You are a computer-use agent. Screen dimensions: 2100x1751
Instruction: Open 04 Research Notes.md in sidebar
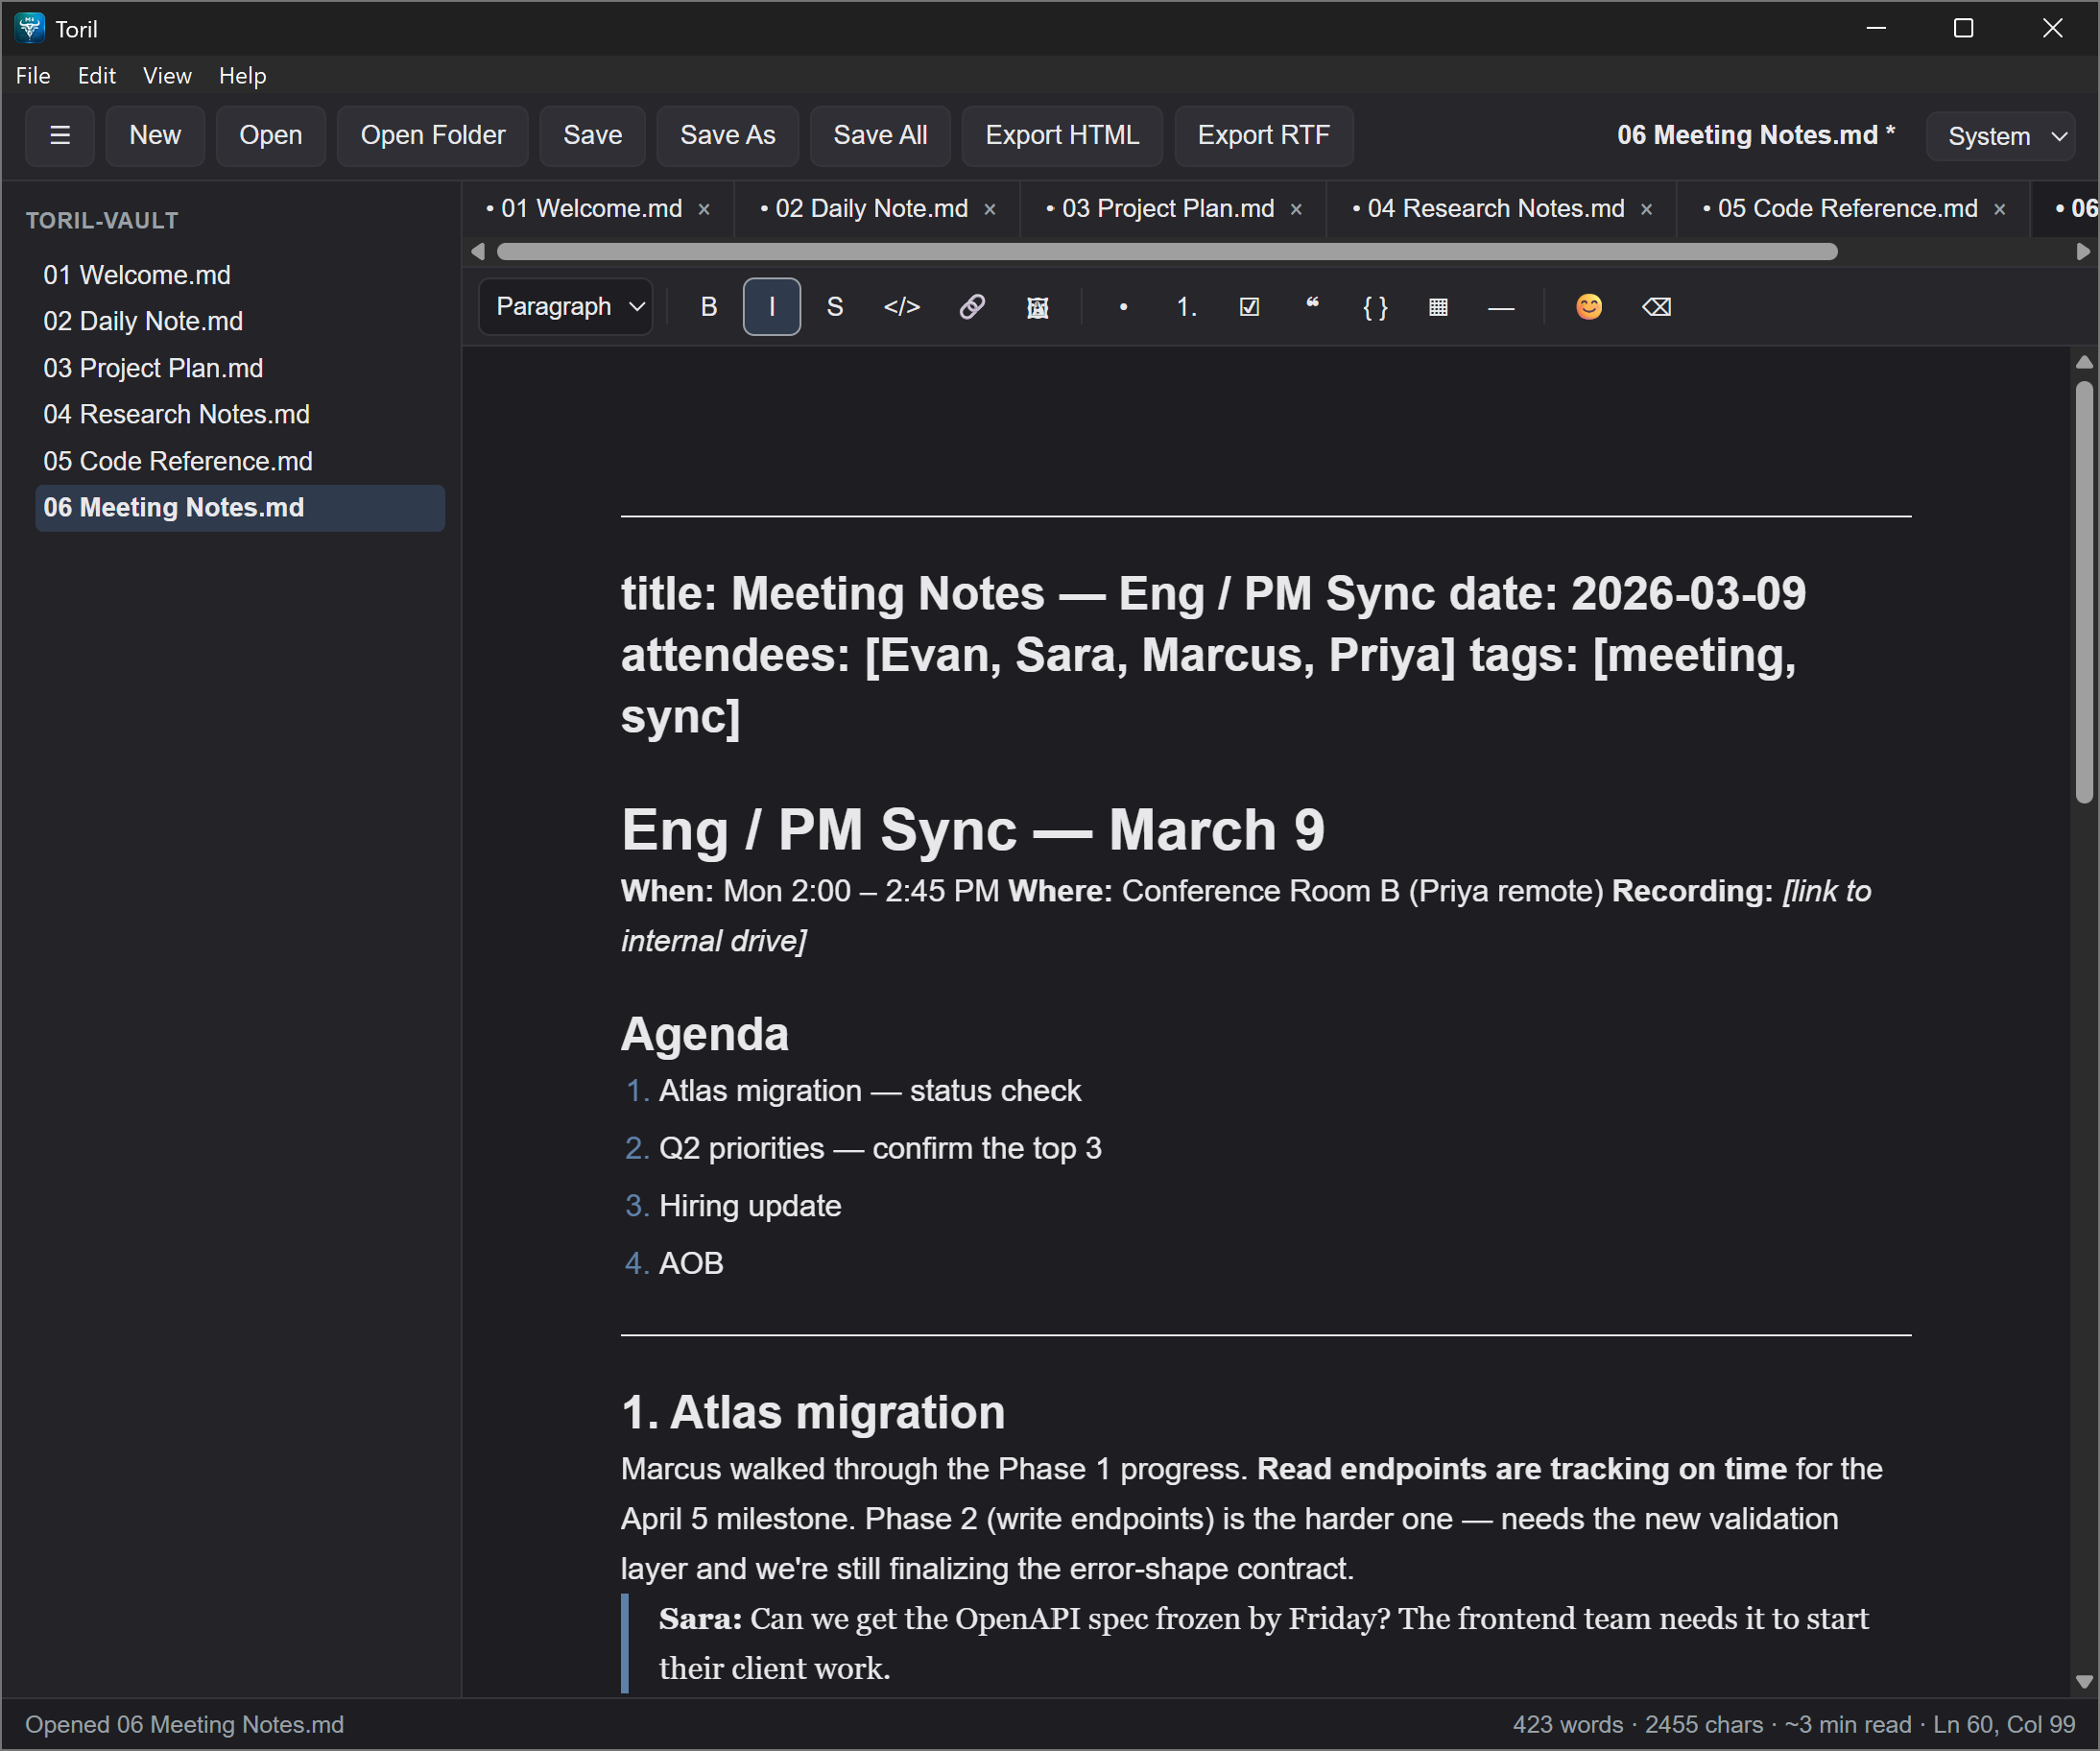pos(240,414)
